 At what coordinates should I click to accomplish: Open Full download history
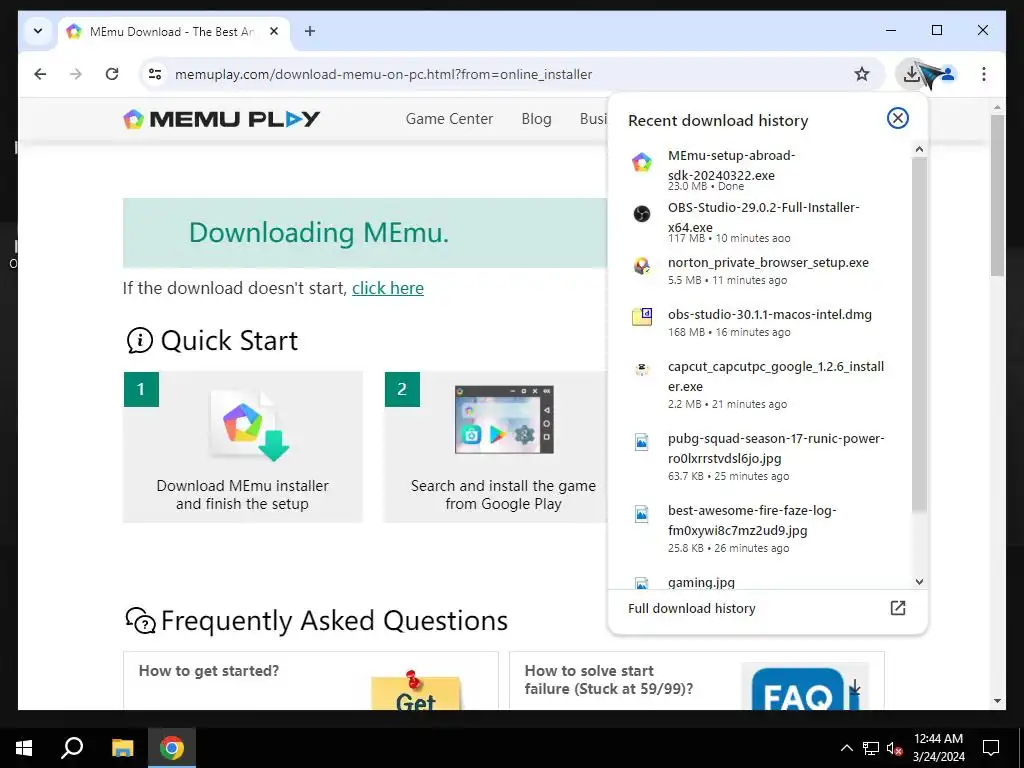[767, 608]
